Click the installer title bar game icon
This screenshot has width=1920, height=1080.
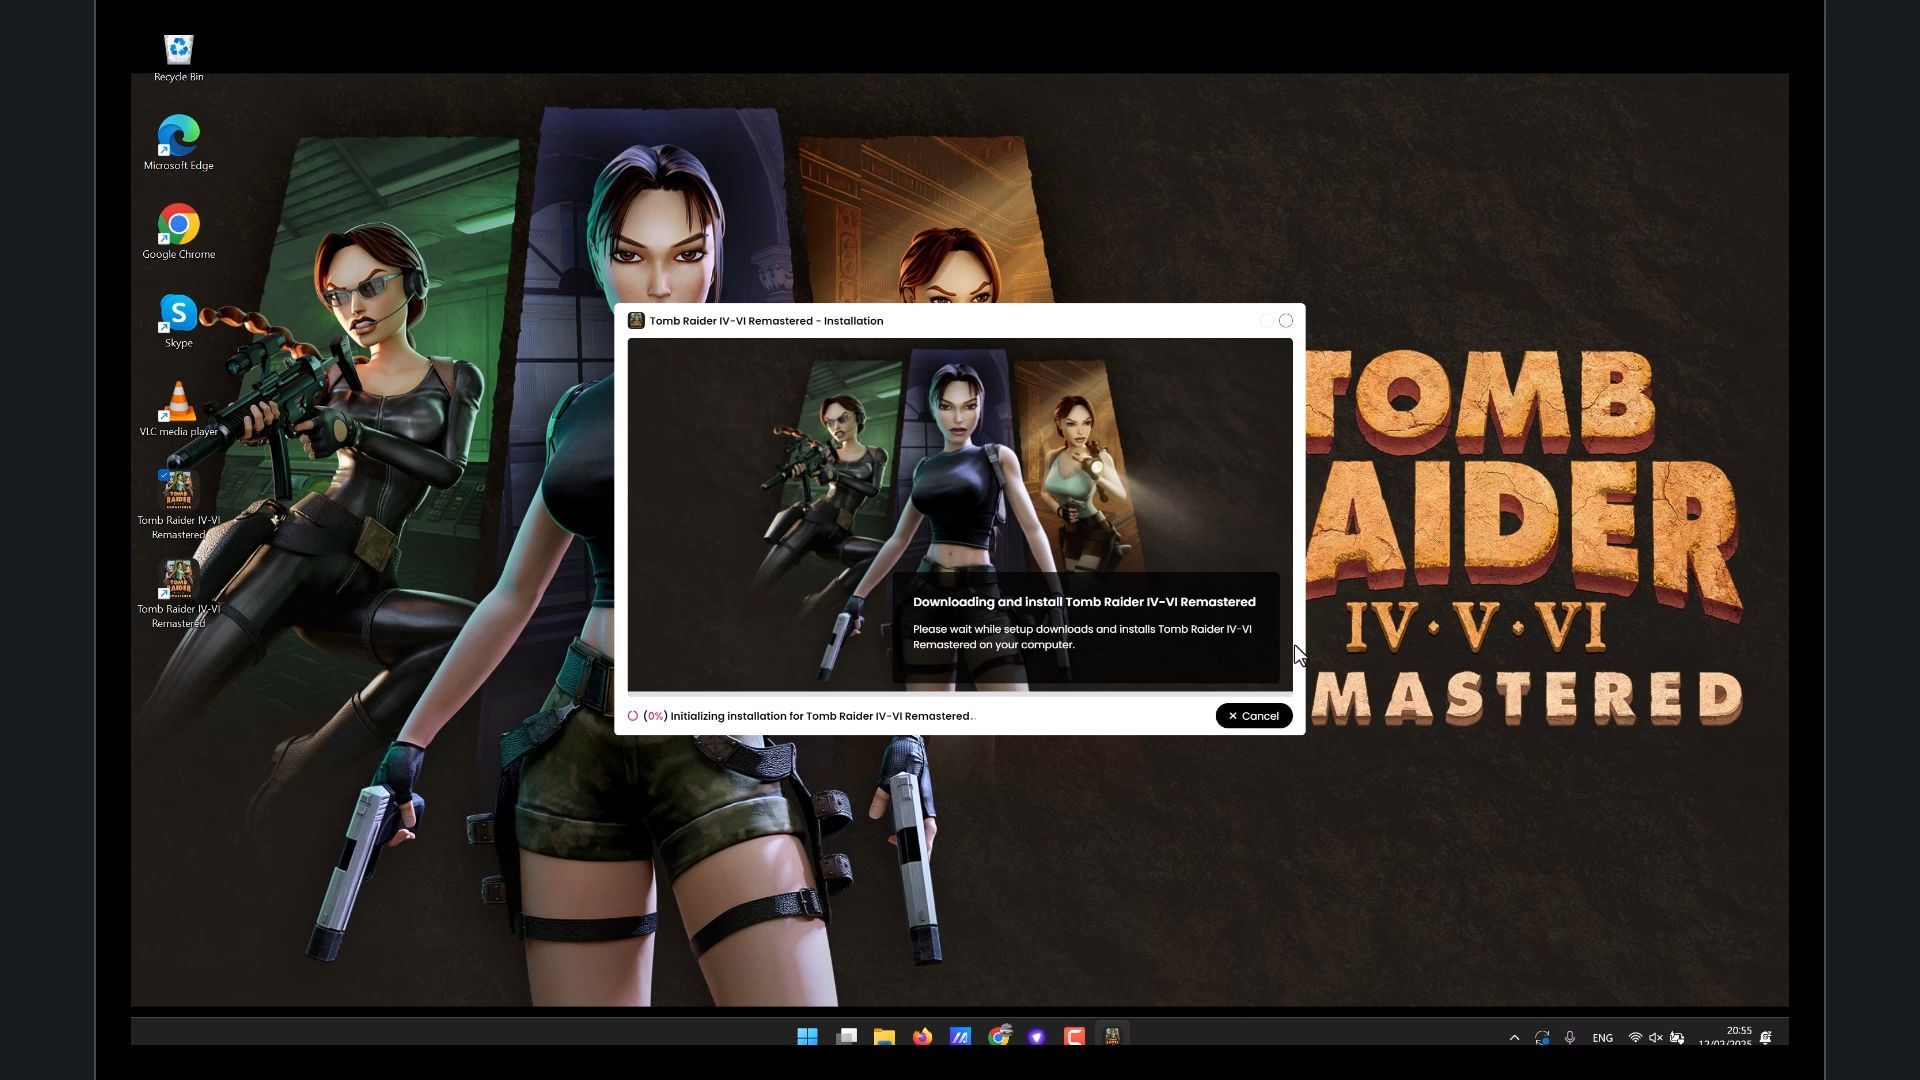(x=636, y=321)
